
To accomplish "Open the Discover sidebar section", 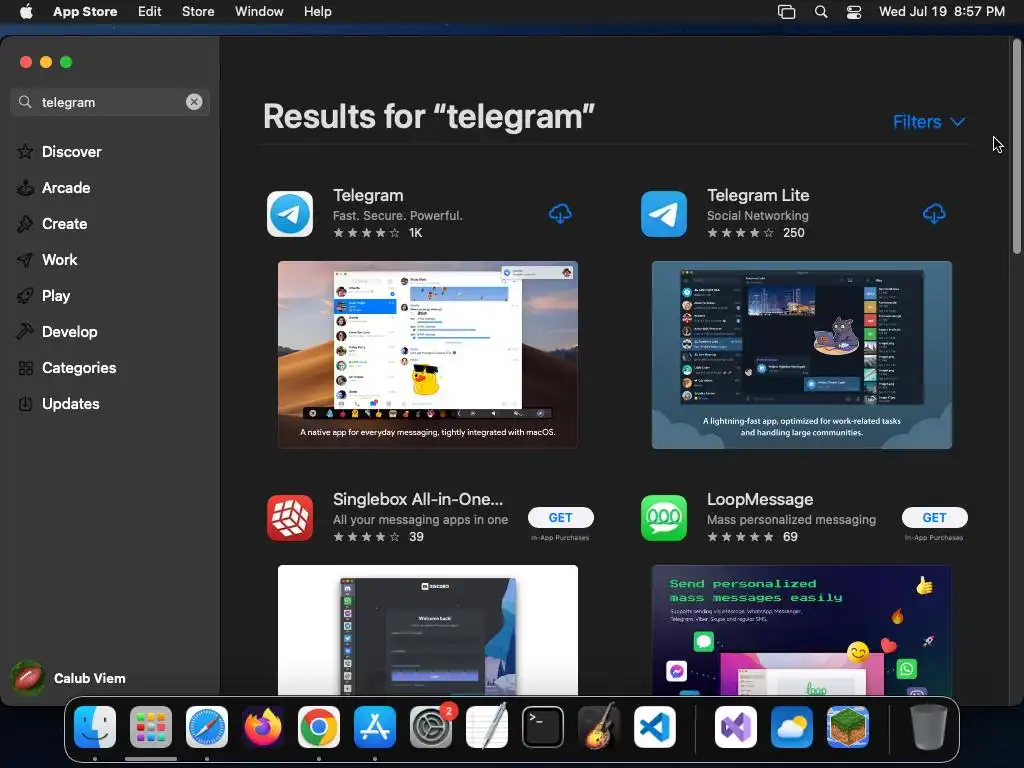I will pos(72,152).
